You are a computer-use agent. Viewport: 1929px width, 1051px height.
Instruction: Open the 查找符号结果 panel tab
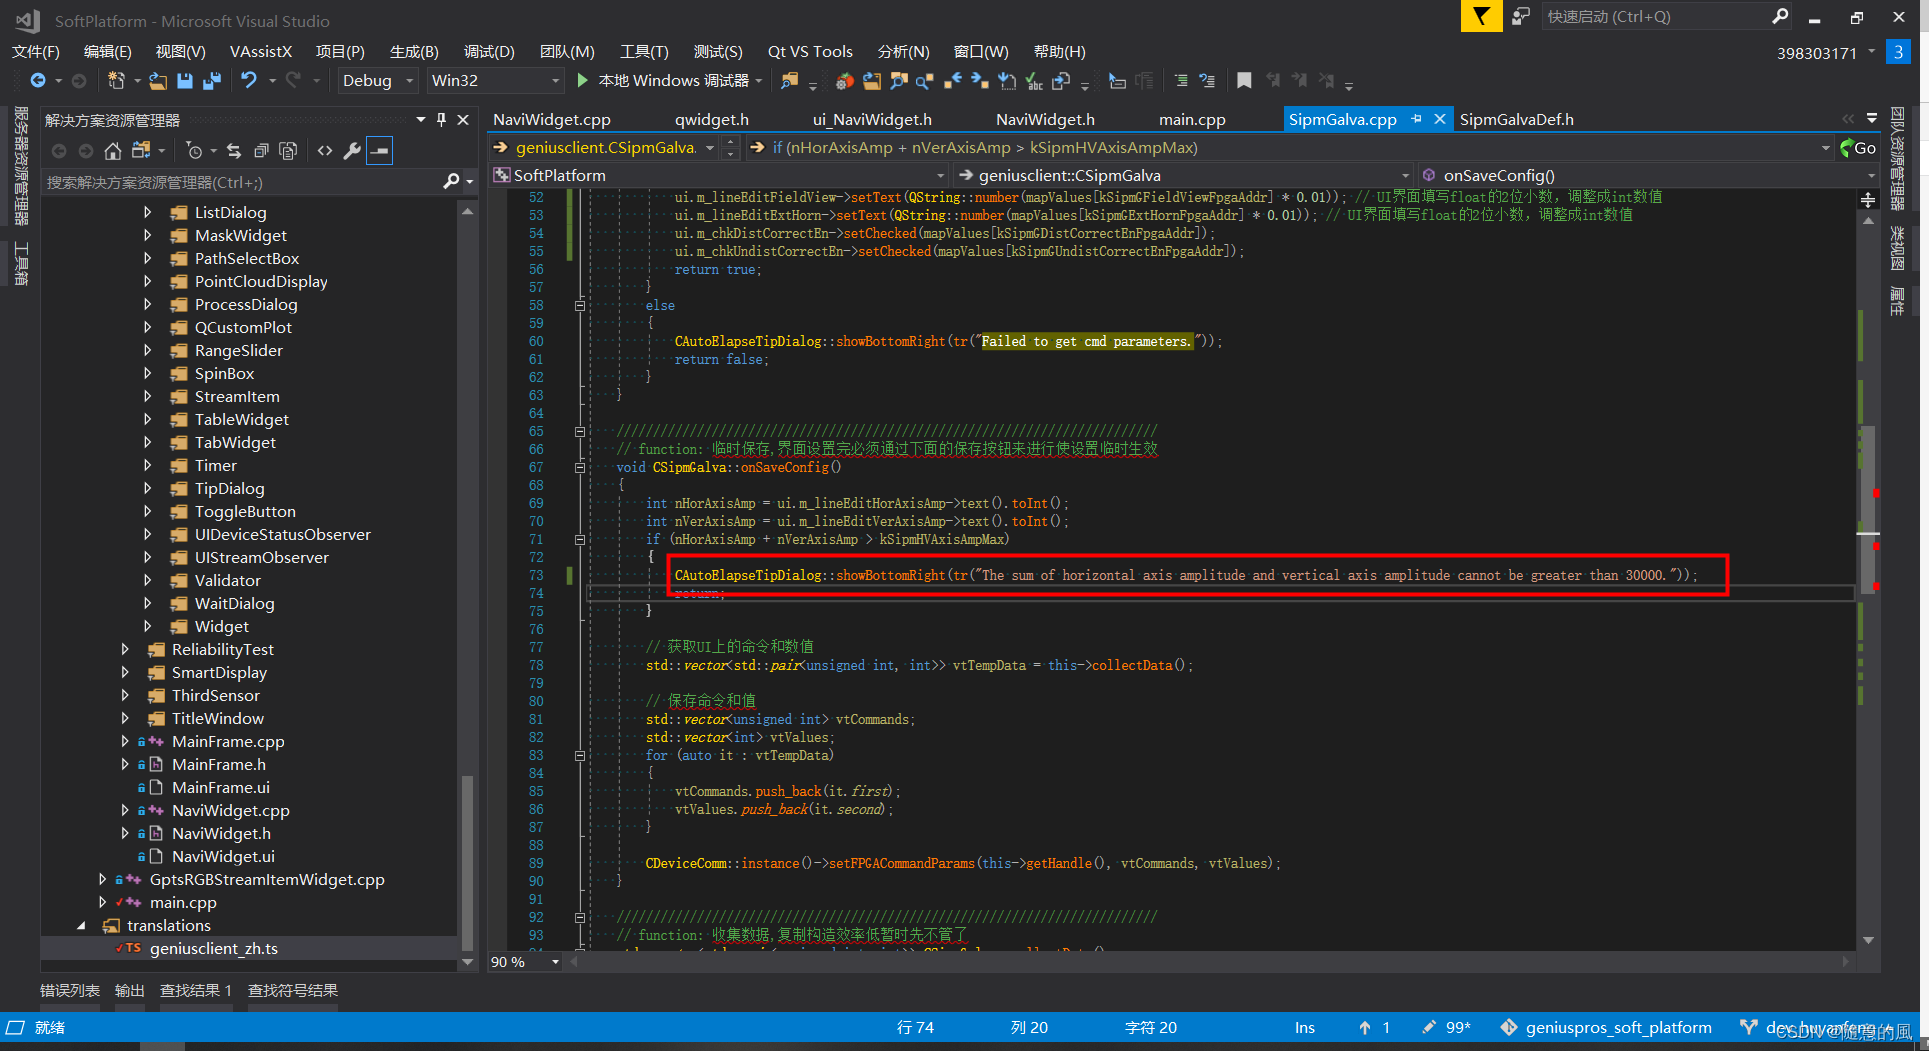(293, 990)
